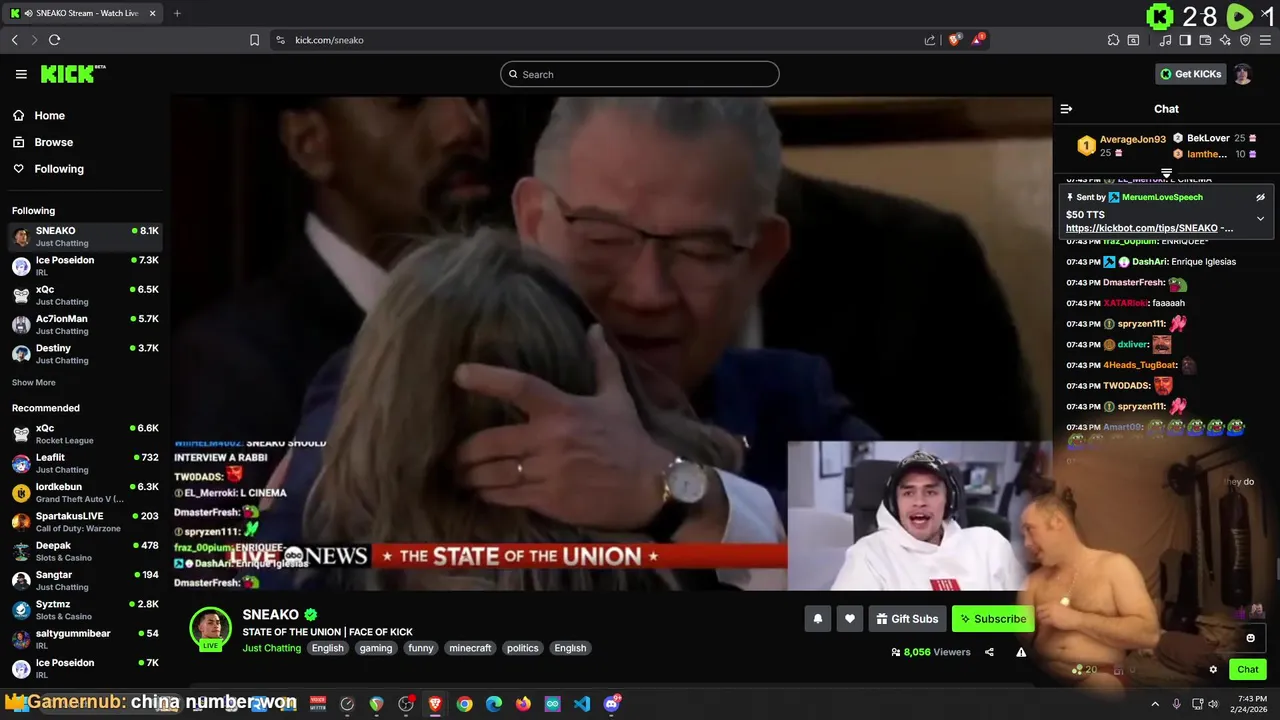Open chat settings gear
The width and height of the screenshot is (1280, 720).
(1213, 669)
